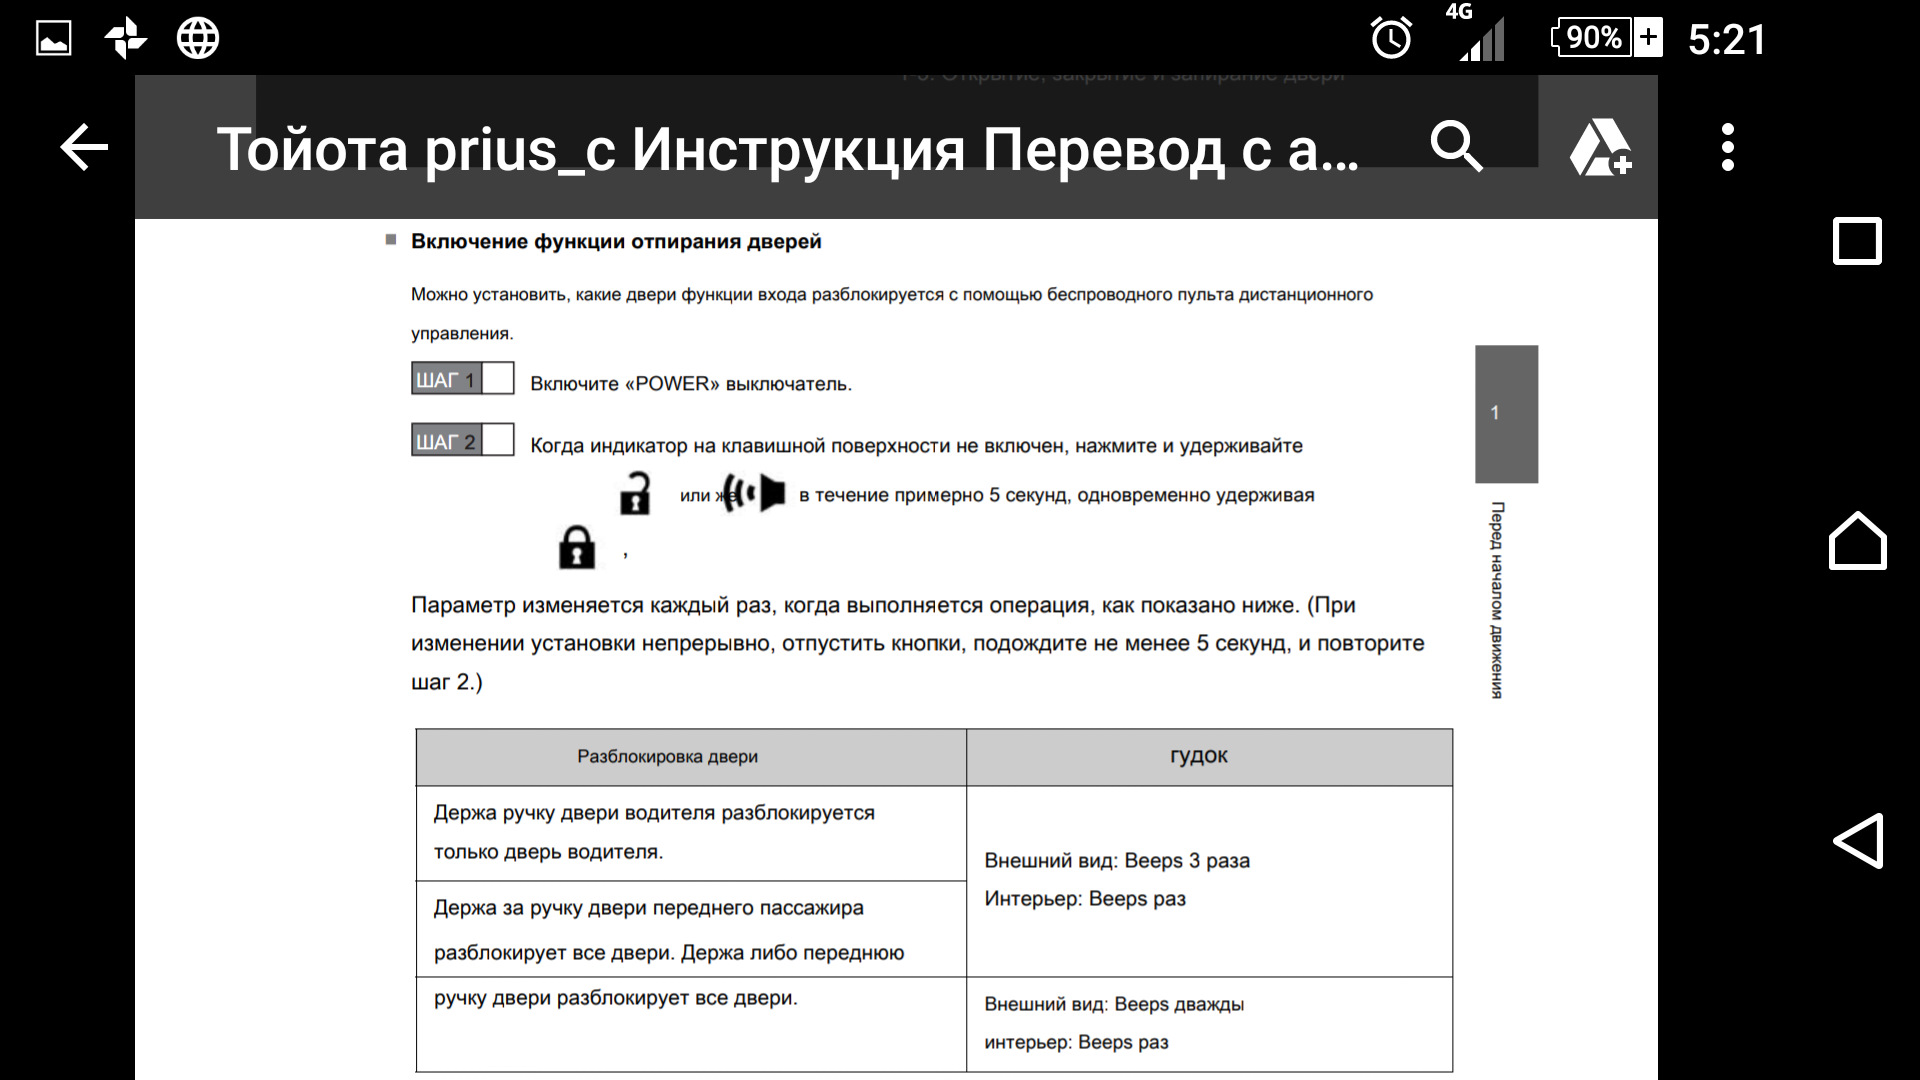Open search with the magnifier icon
This screenshot has width=1920, height=1080.
[1455, 147]
